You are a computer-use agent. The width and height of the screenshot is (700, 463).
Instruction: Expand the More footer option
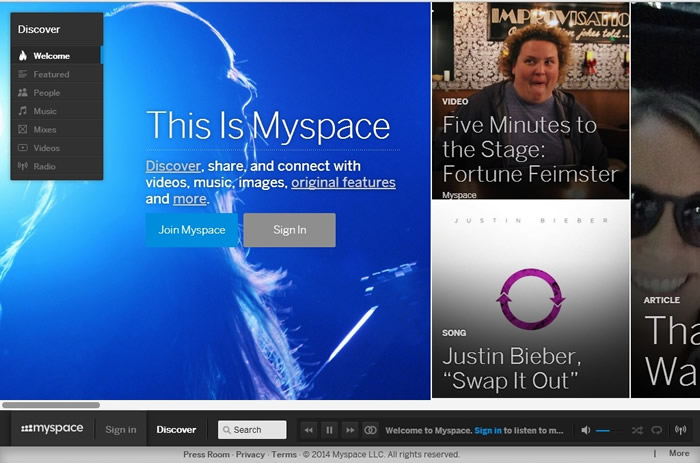click(x=679, y=454)
